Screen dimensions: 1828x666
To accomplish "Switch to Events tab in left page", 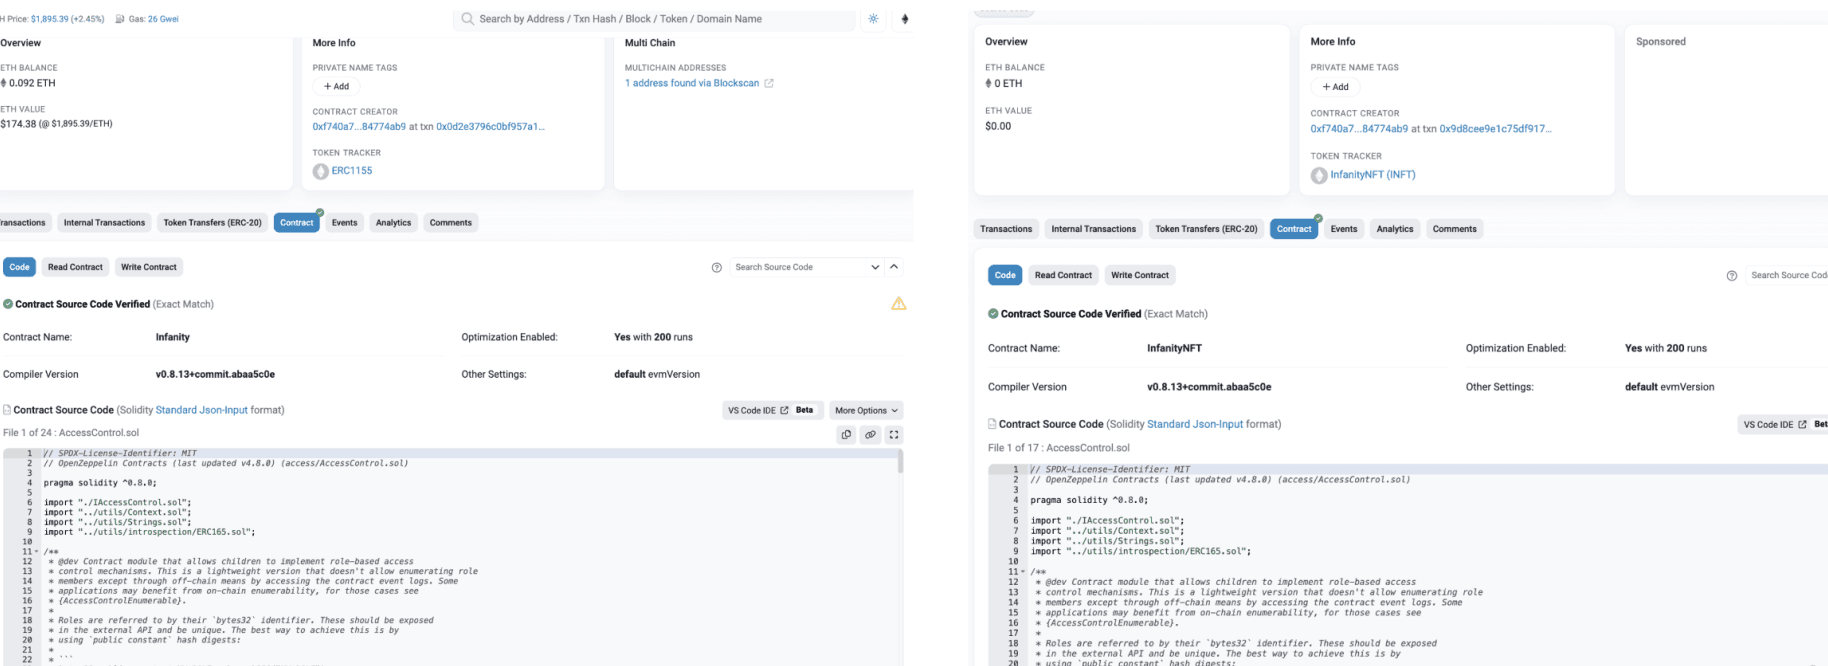I will point(345,223).
